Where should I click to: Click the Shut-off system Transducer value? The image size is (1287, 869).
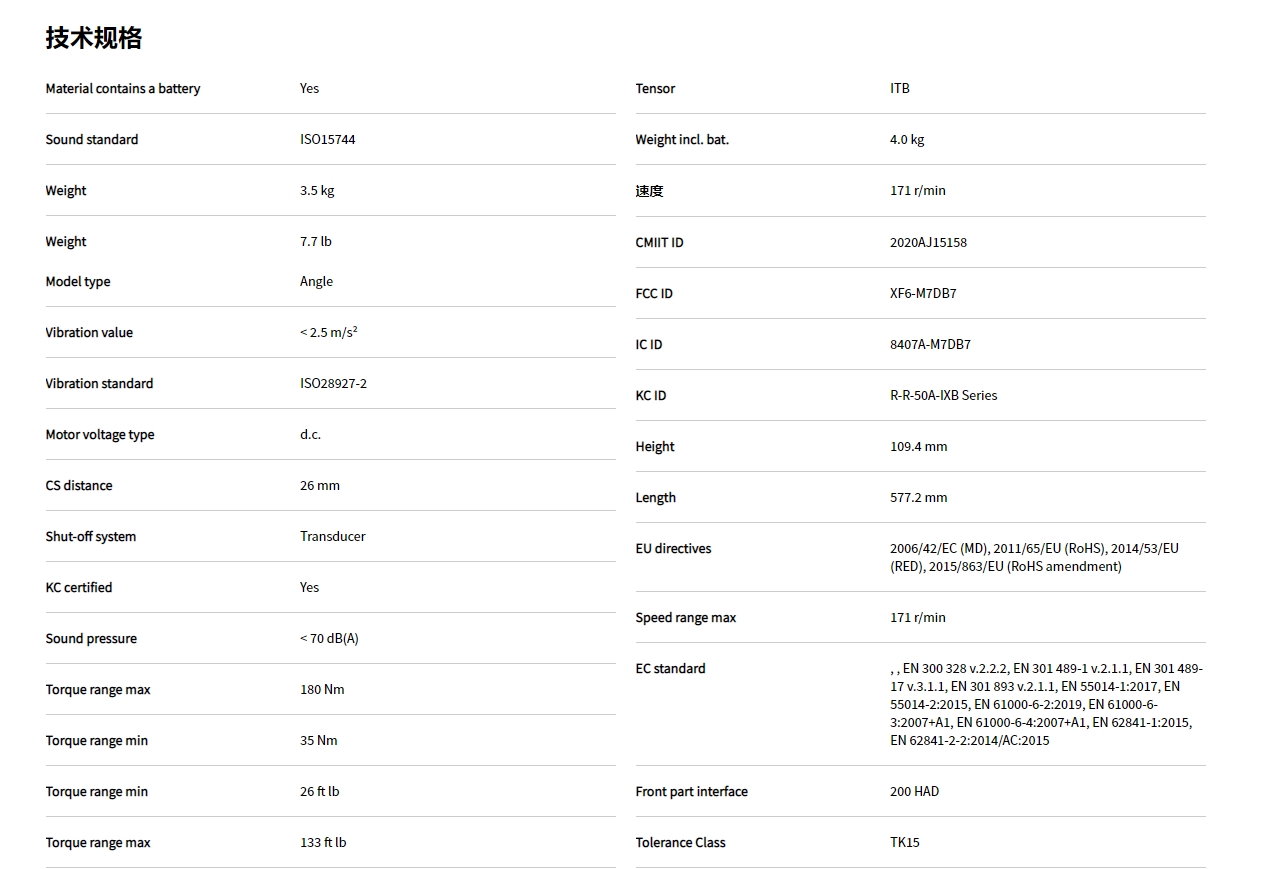tap(332, 537)
